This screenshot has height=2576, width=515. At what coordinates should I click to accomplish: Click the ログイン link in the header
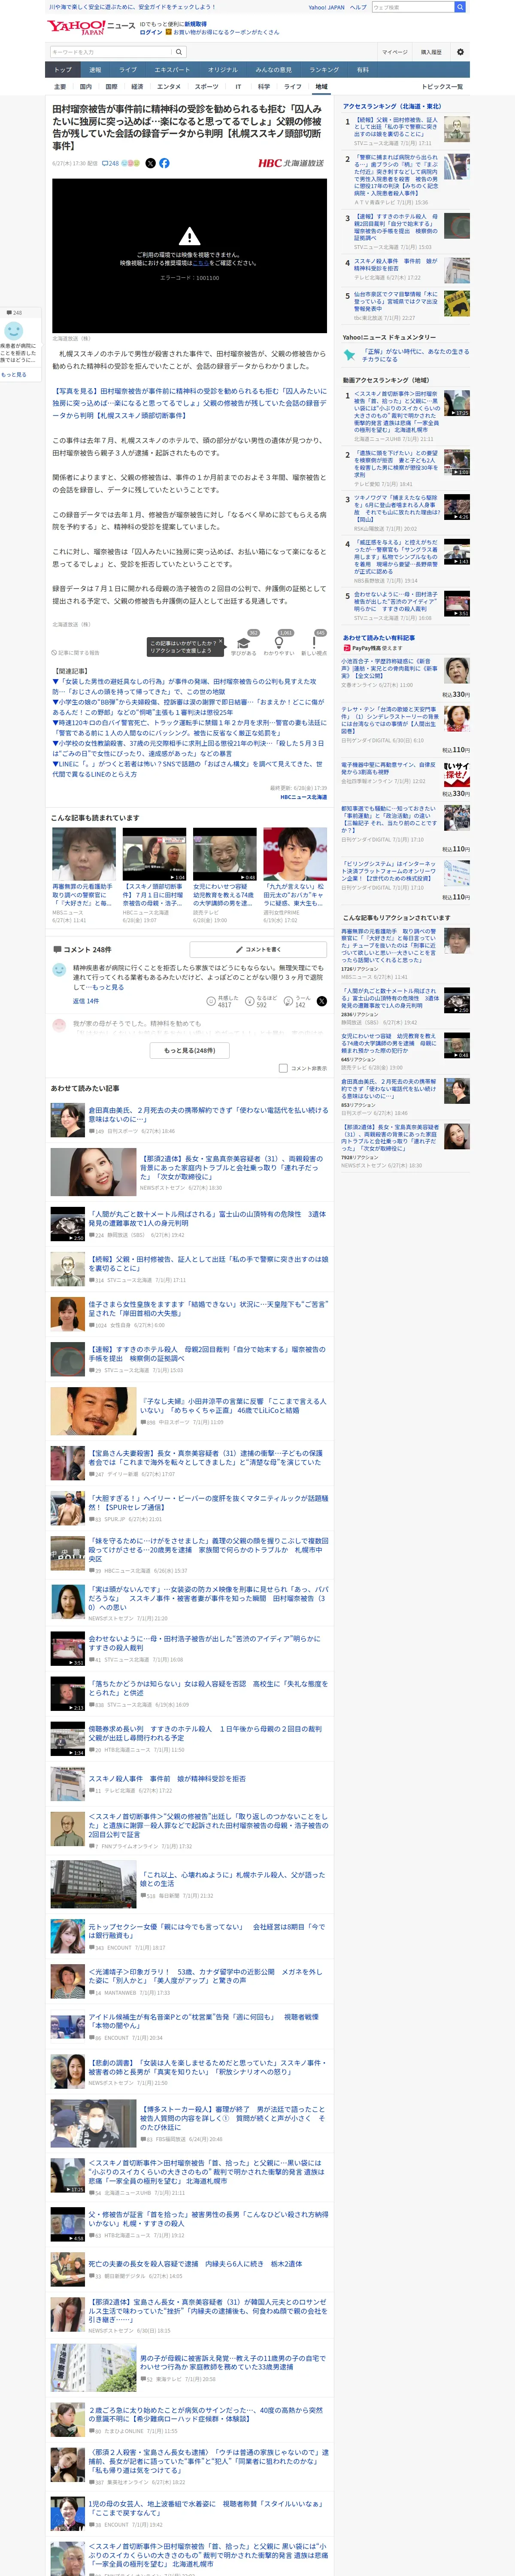tap(150, 32)
